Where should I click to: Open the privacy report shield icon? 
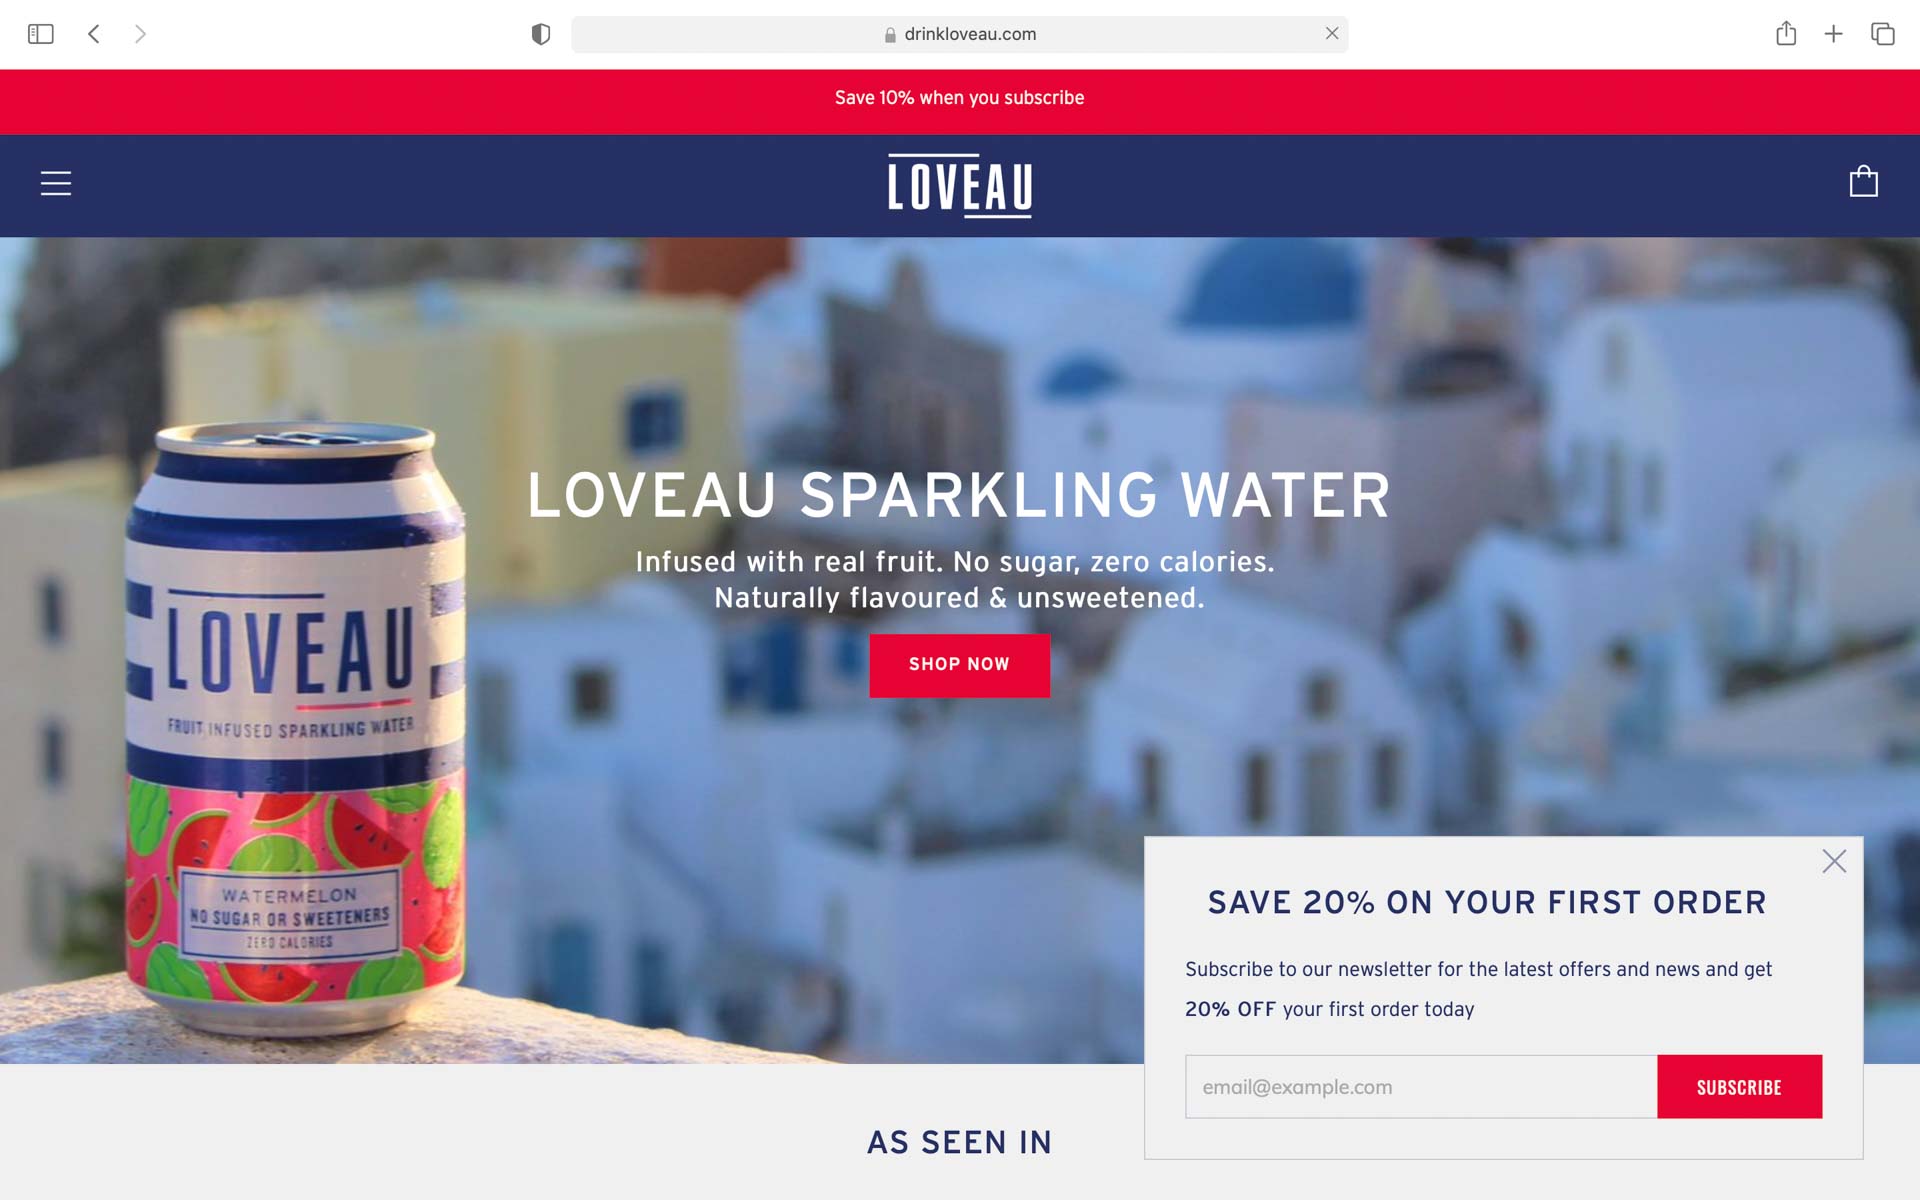pyautogui.click(x=541, y=34)
